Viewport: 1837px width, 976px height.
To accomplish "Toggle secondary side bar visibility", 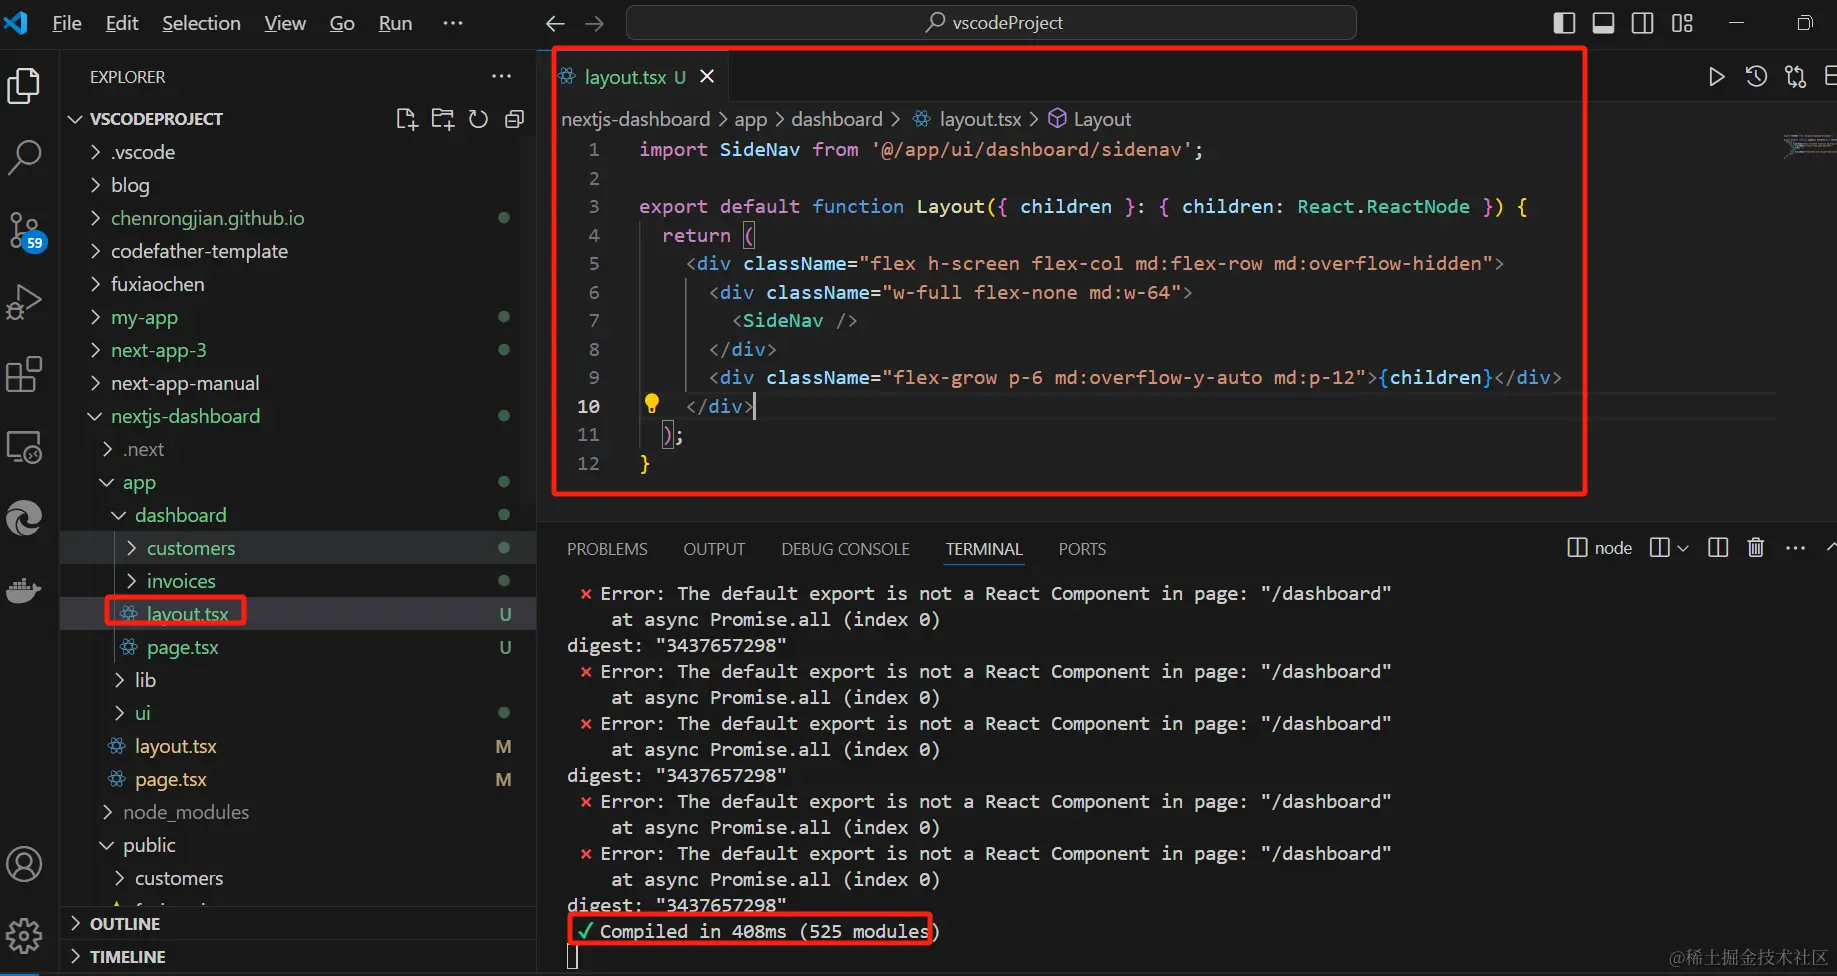I will (x=1642, y=23).
